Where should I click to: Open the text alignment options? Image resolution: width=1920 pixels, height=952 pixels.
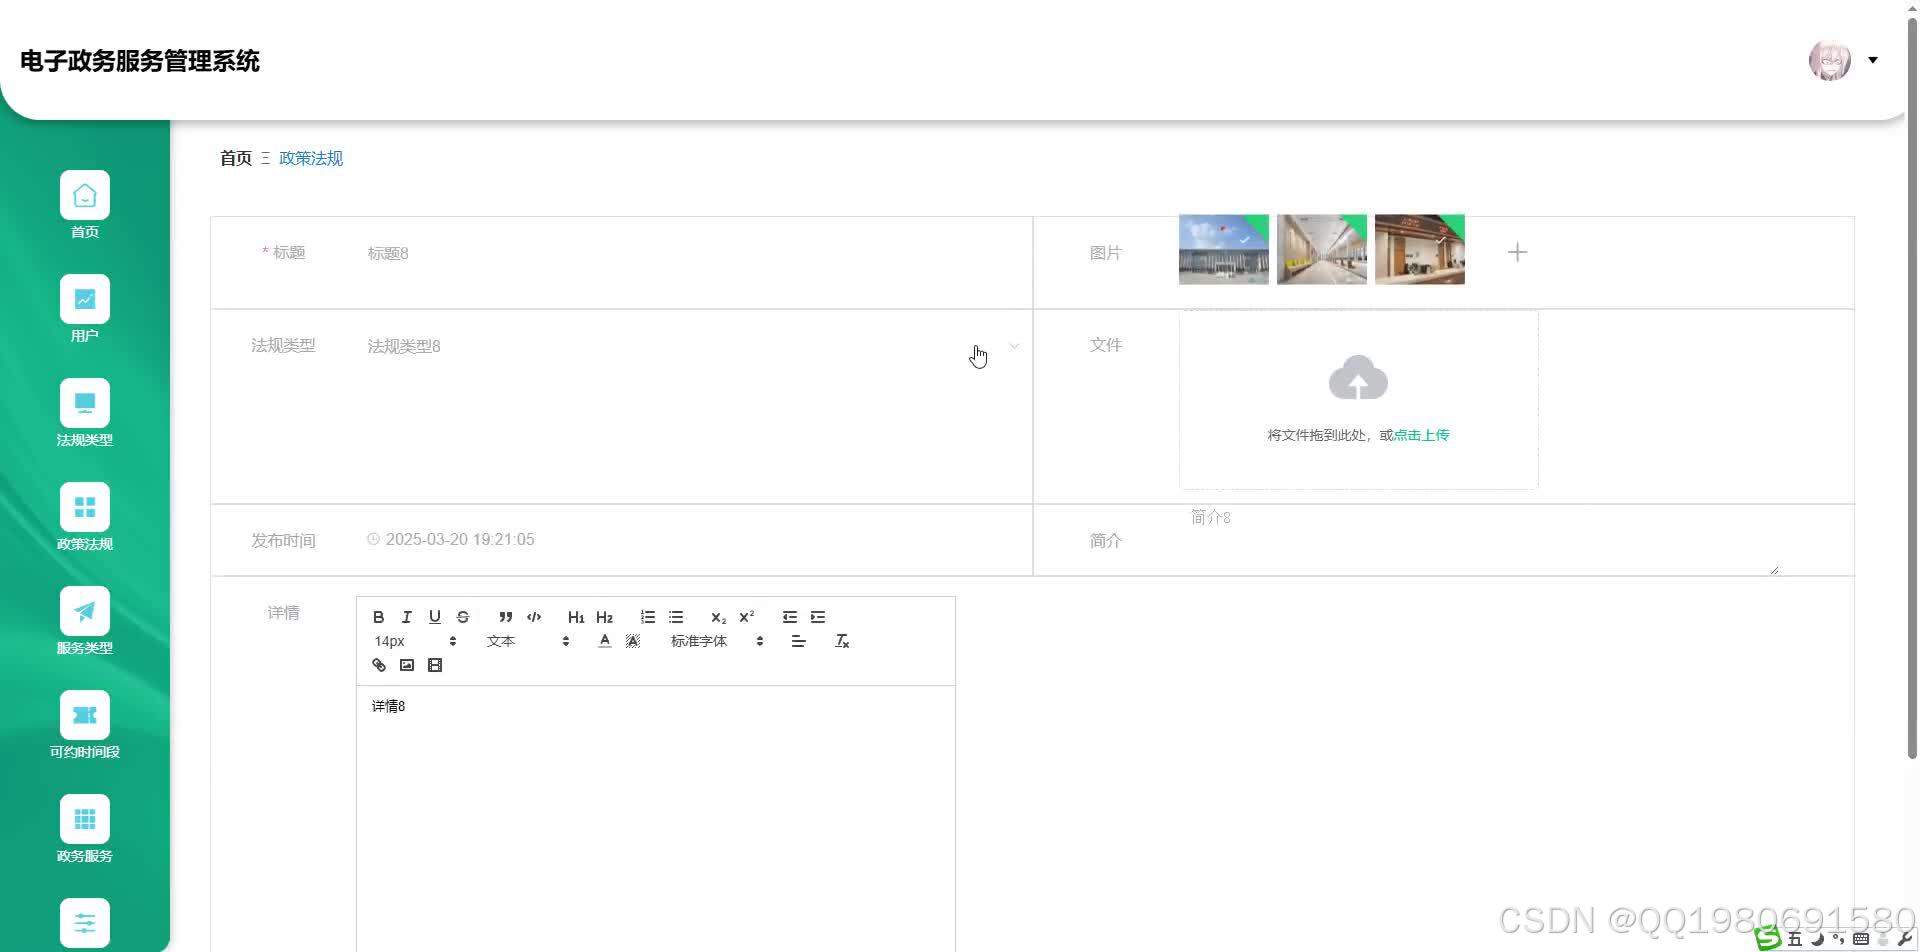tap(798, 641)
